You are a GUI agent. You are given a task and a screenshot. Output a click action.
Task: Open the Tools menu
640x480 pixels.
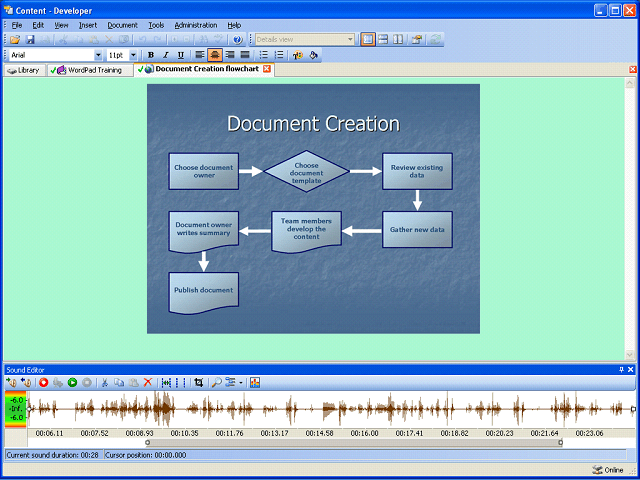click(156, 25)
